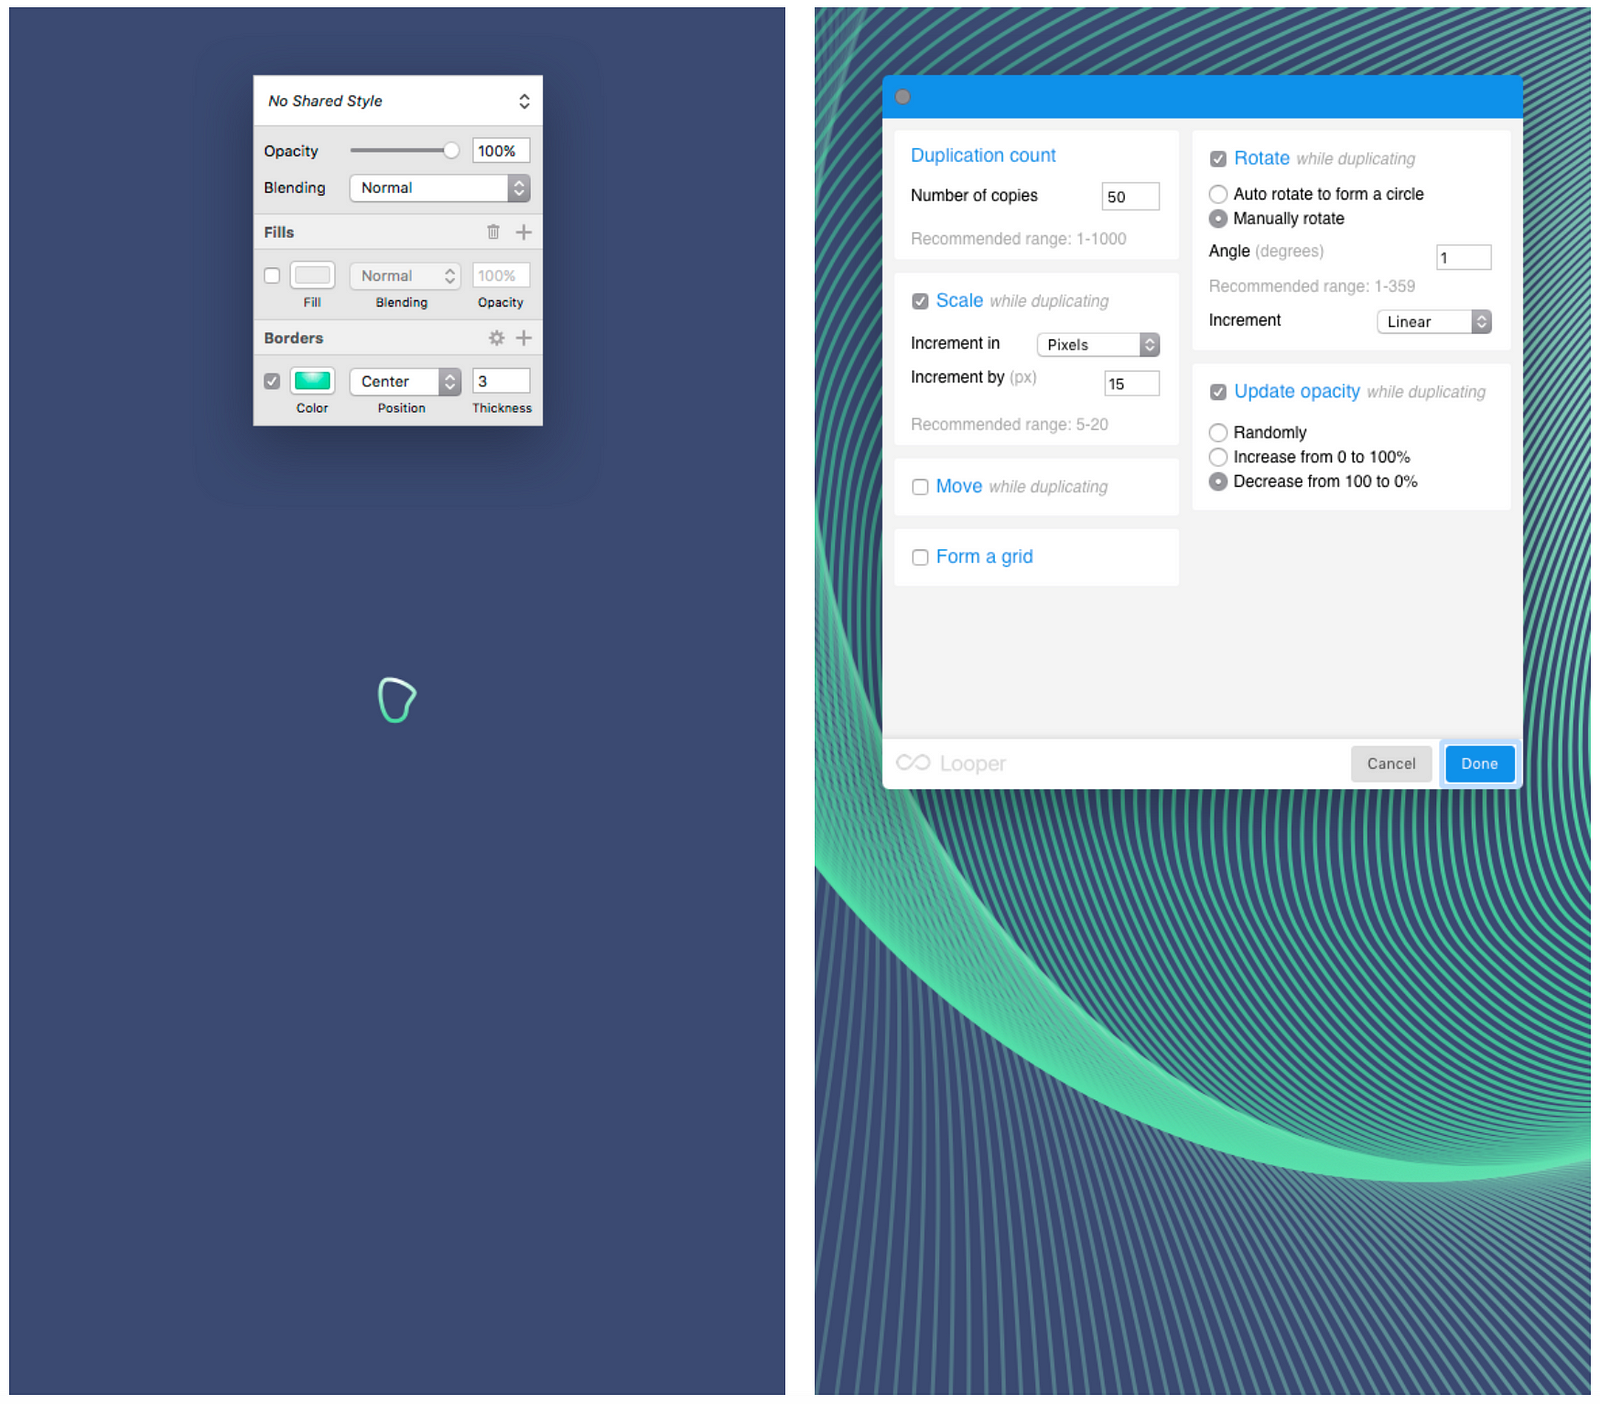Image resolution: width=1600 pixels, height=1404 pixels.
Task: Select Auto rotate to form a circle
Action: [x=1218, y=194]
